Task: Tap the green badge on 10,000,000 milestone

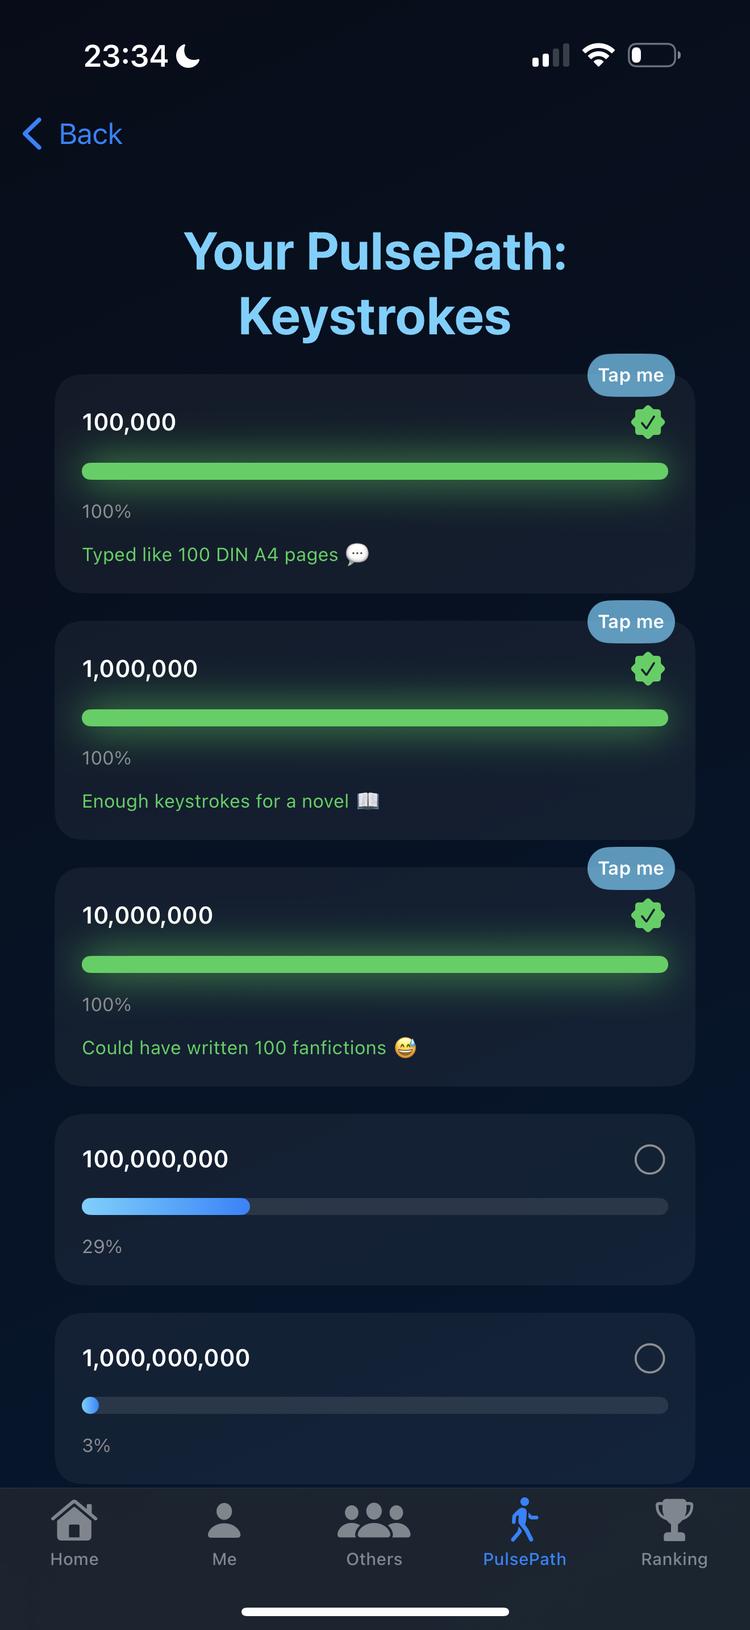Action: point(648,915)
